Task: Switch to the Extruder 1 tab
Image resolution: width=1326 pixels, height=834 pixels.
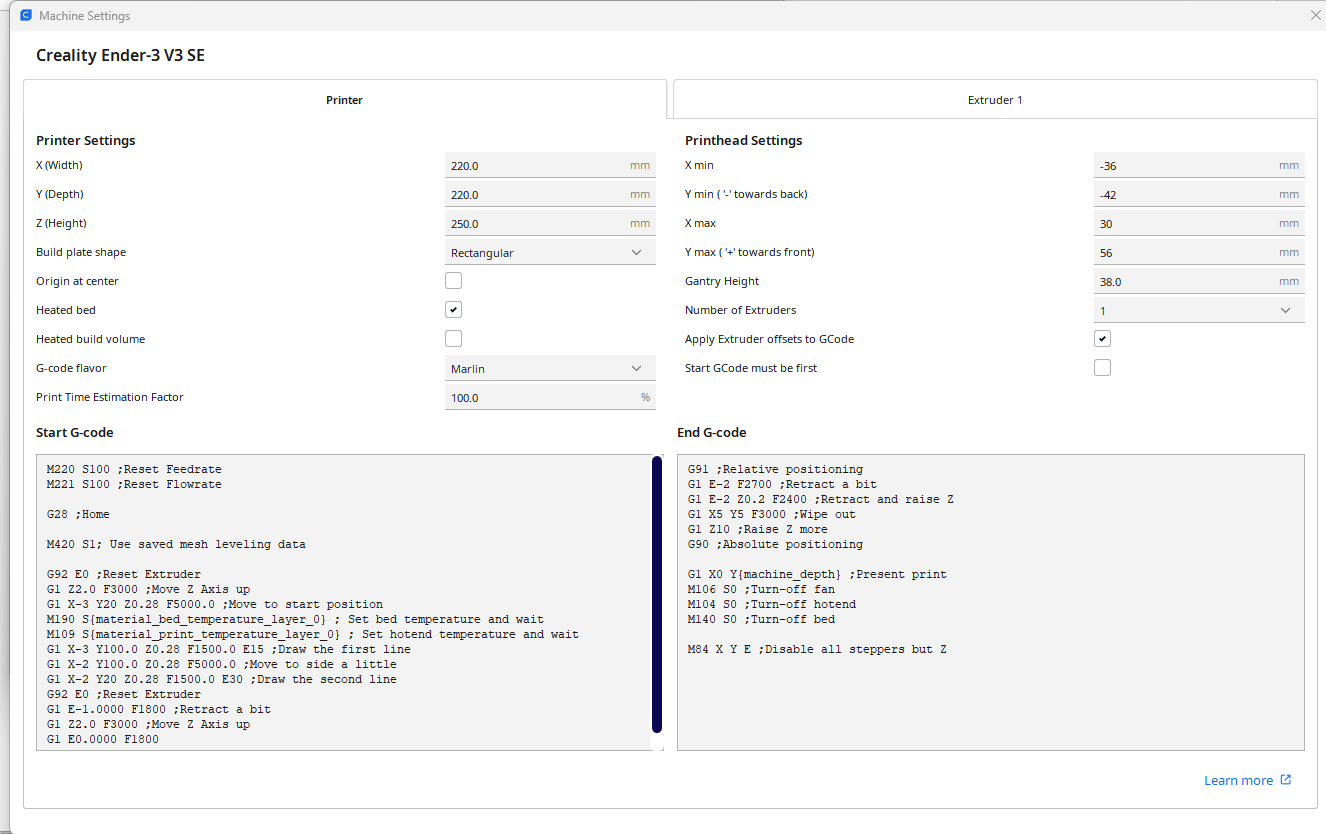Action: 995,100
